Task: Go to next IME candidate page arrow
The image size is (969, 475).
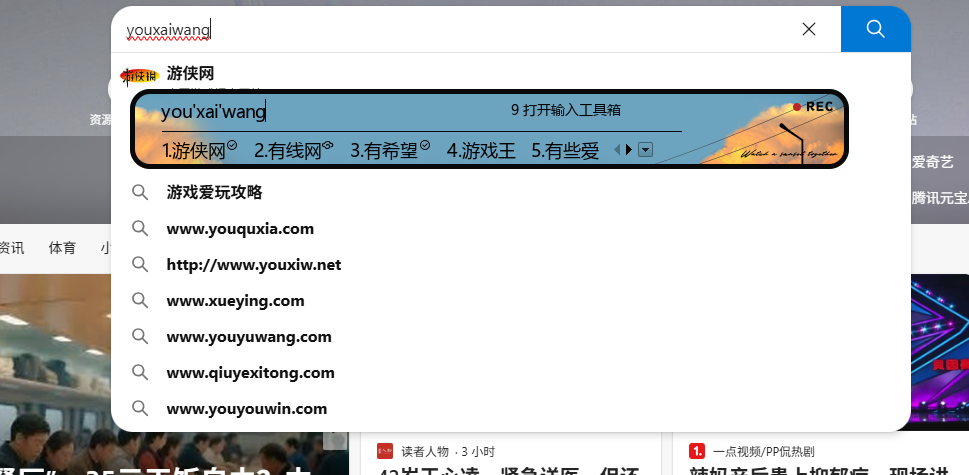Action: pyautogui.click(x=628, y=149)
